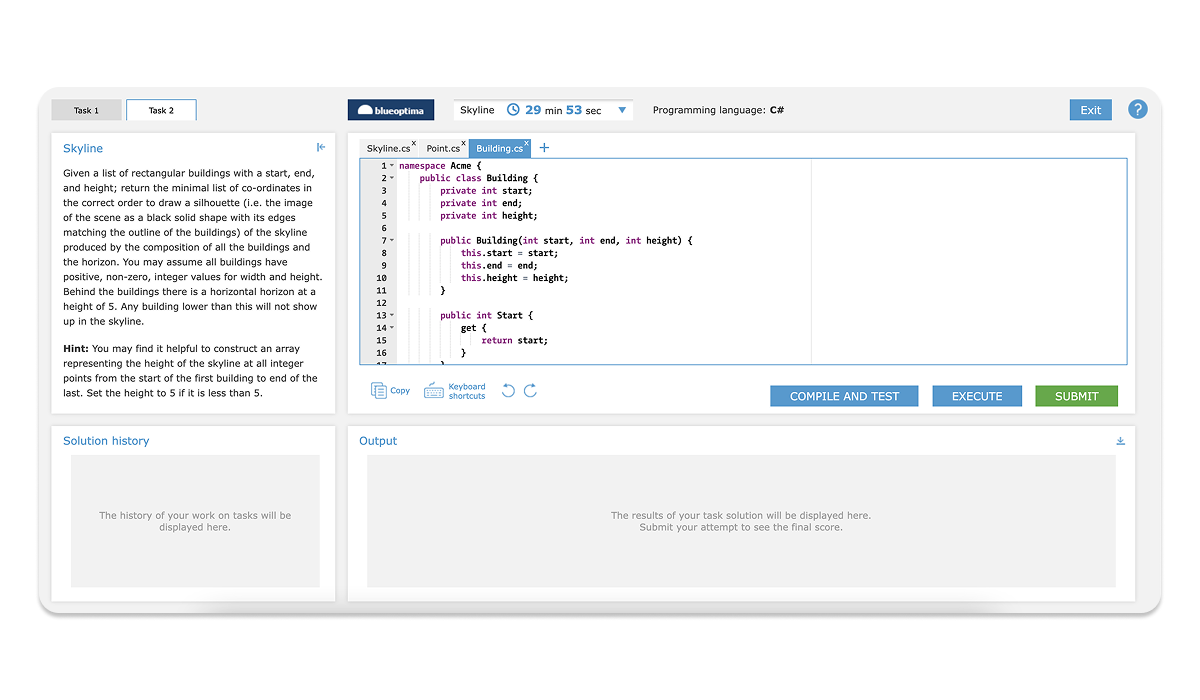The image size is (1200, 700).
Task: Place cursor on 'this.height = height;' line
Action: pyautogui.click(x=514, y=278)
